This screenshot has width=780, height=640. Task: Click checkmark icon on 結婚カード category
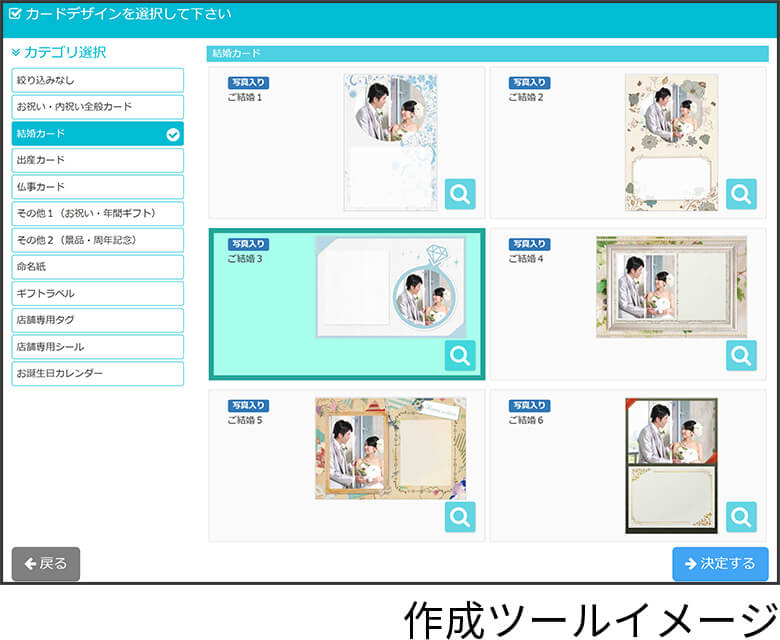point(173,134)
